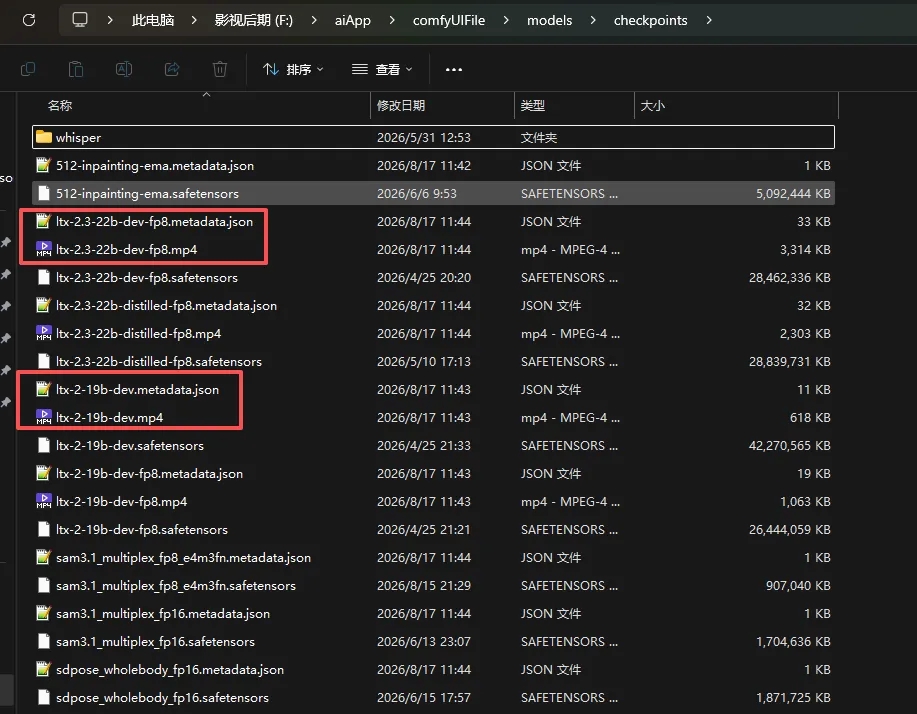Go to comfyUIFile breadcrumb
This screenshot has width=917, height=714.
click(449, 20)
